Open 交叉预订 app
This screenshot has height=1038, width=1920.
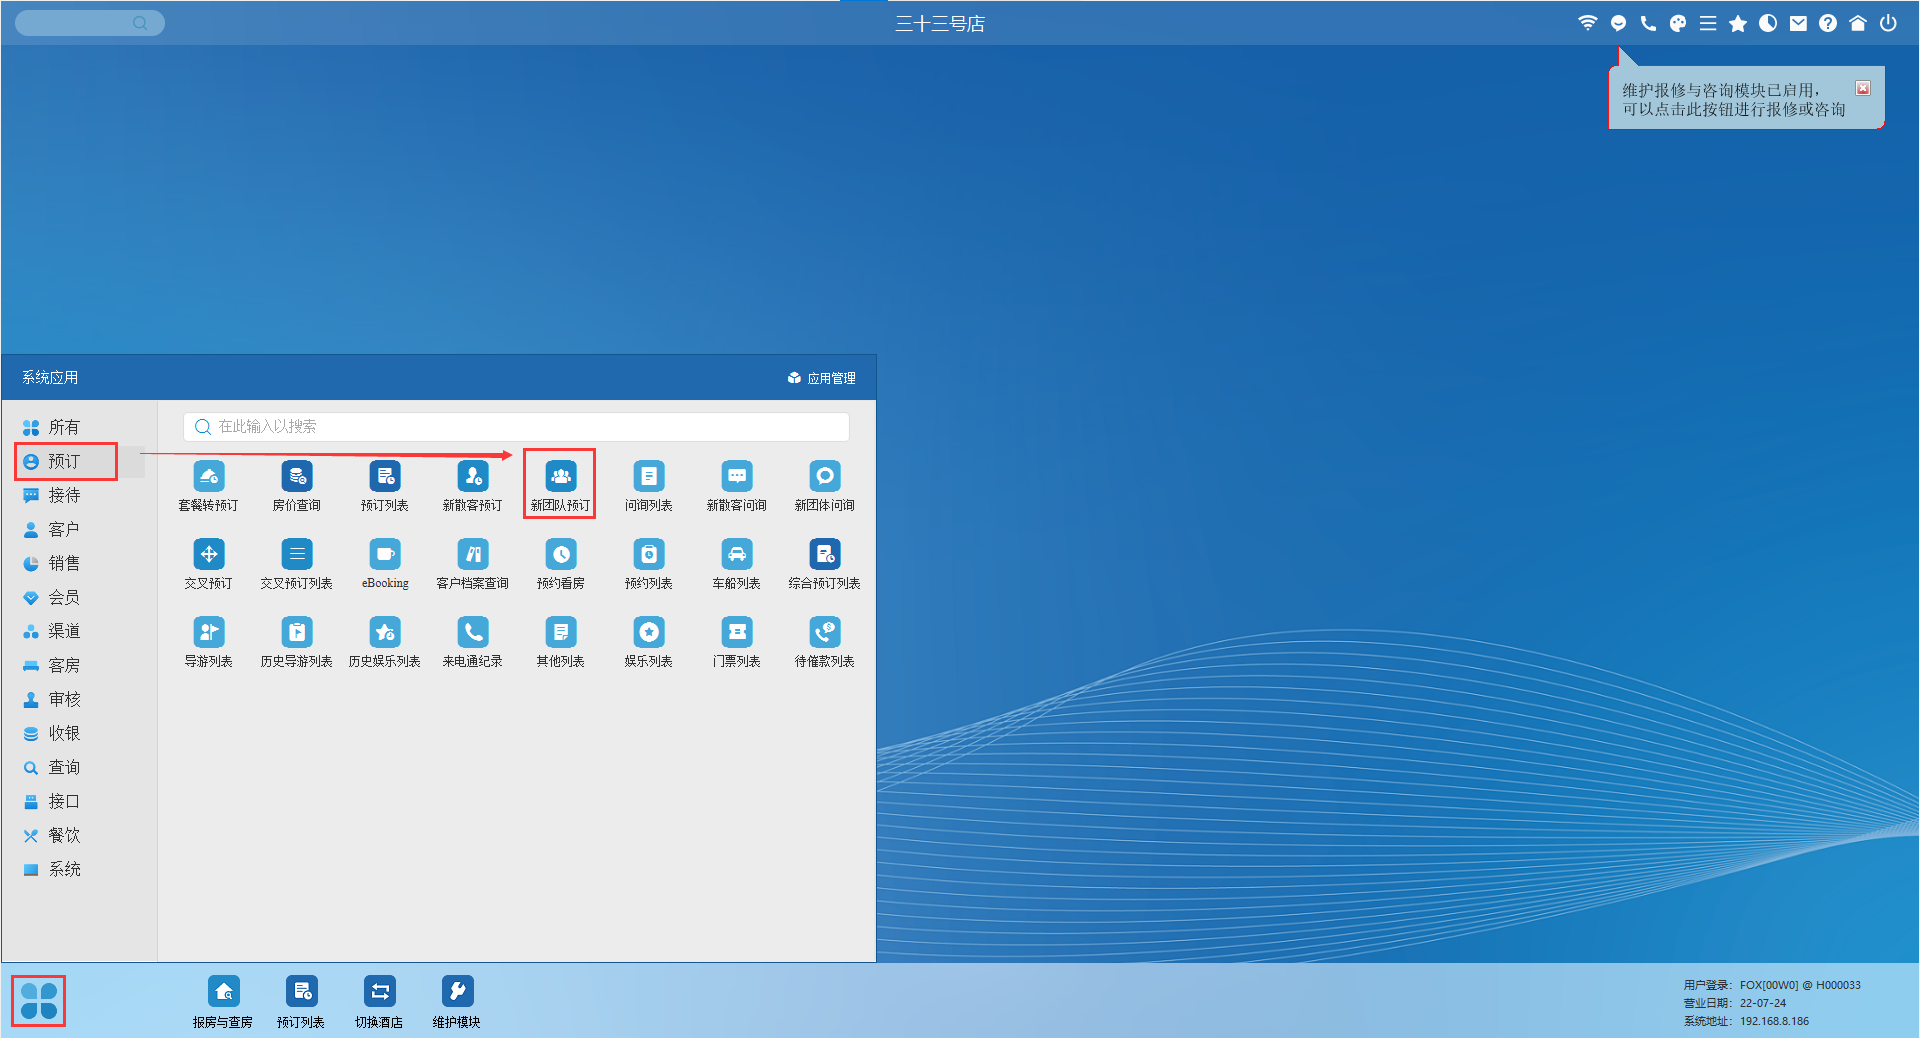tap(208, 555)
